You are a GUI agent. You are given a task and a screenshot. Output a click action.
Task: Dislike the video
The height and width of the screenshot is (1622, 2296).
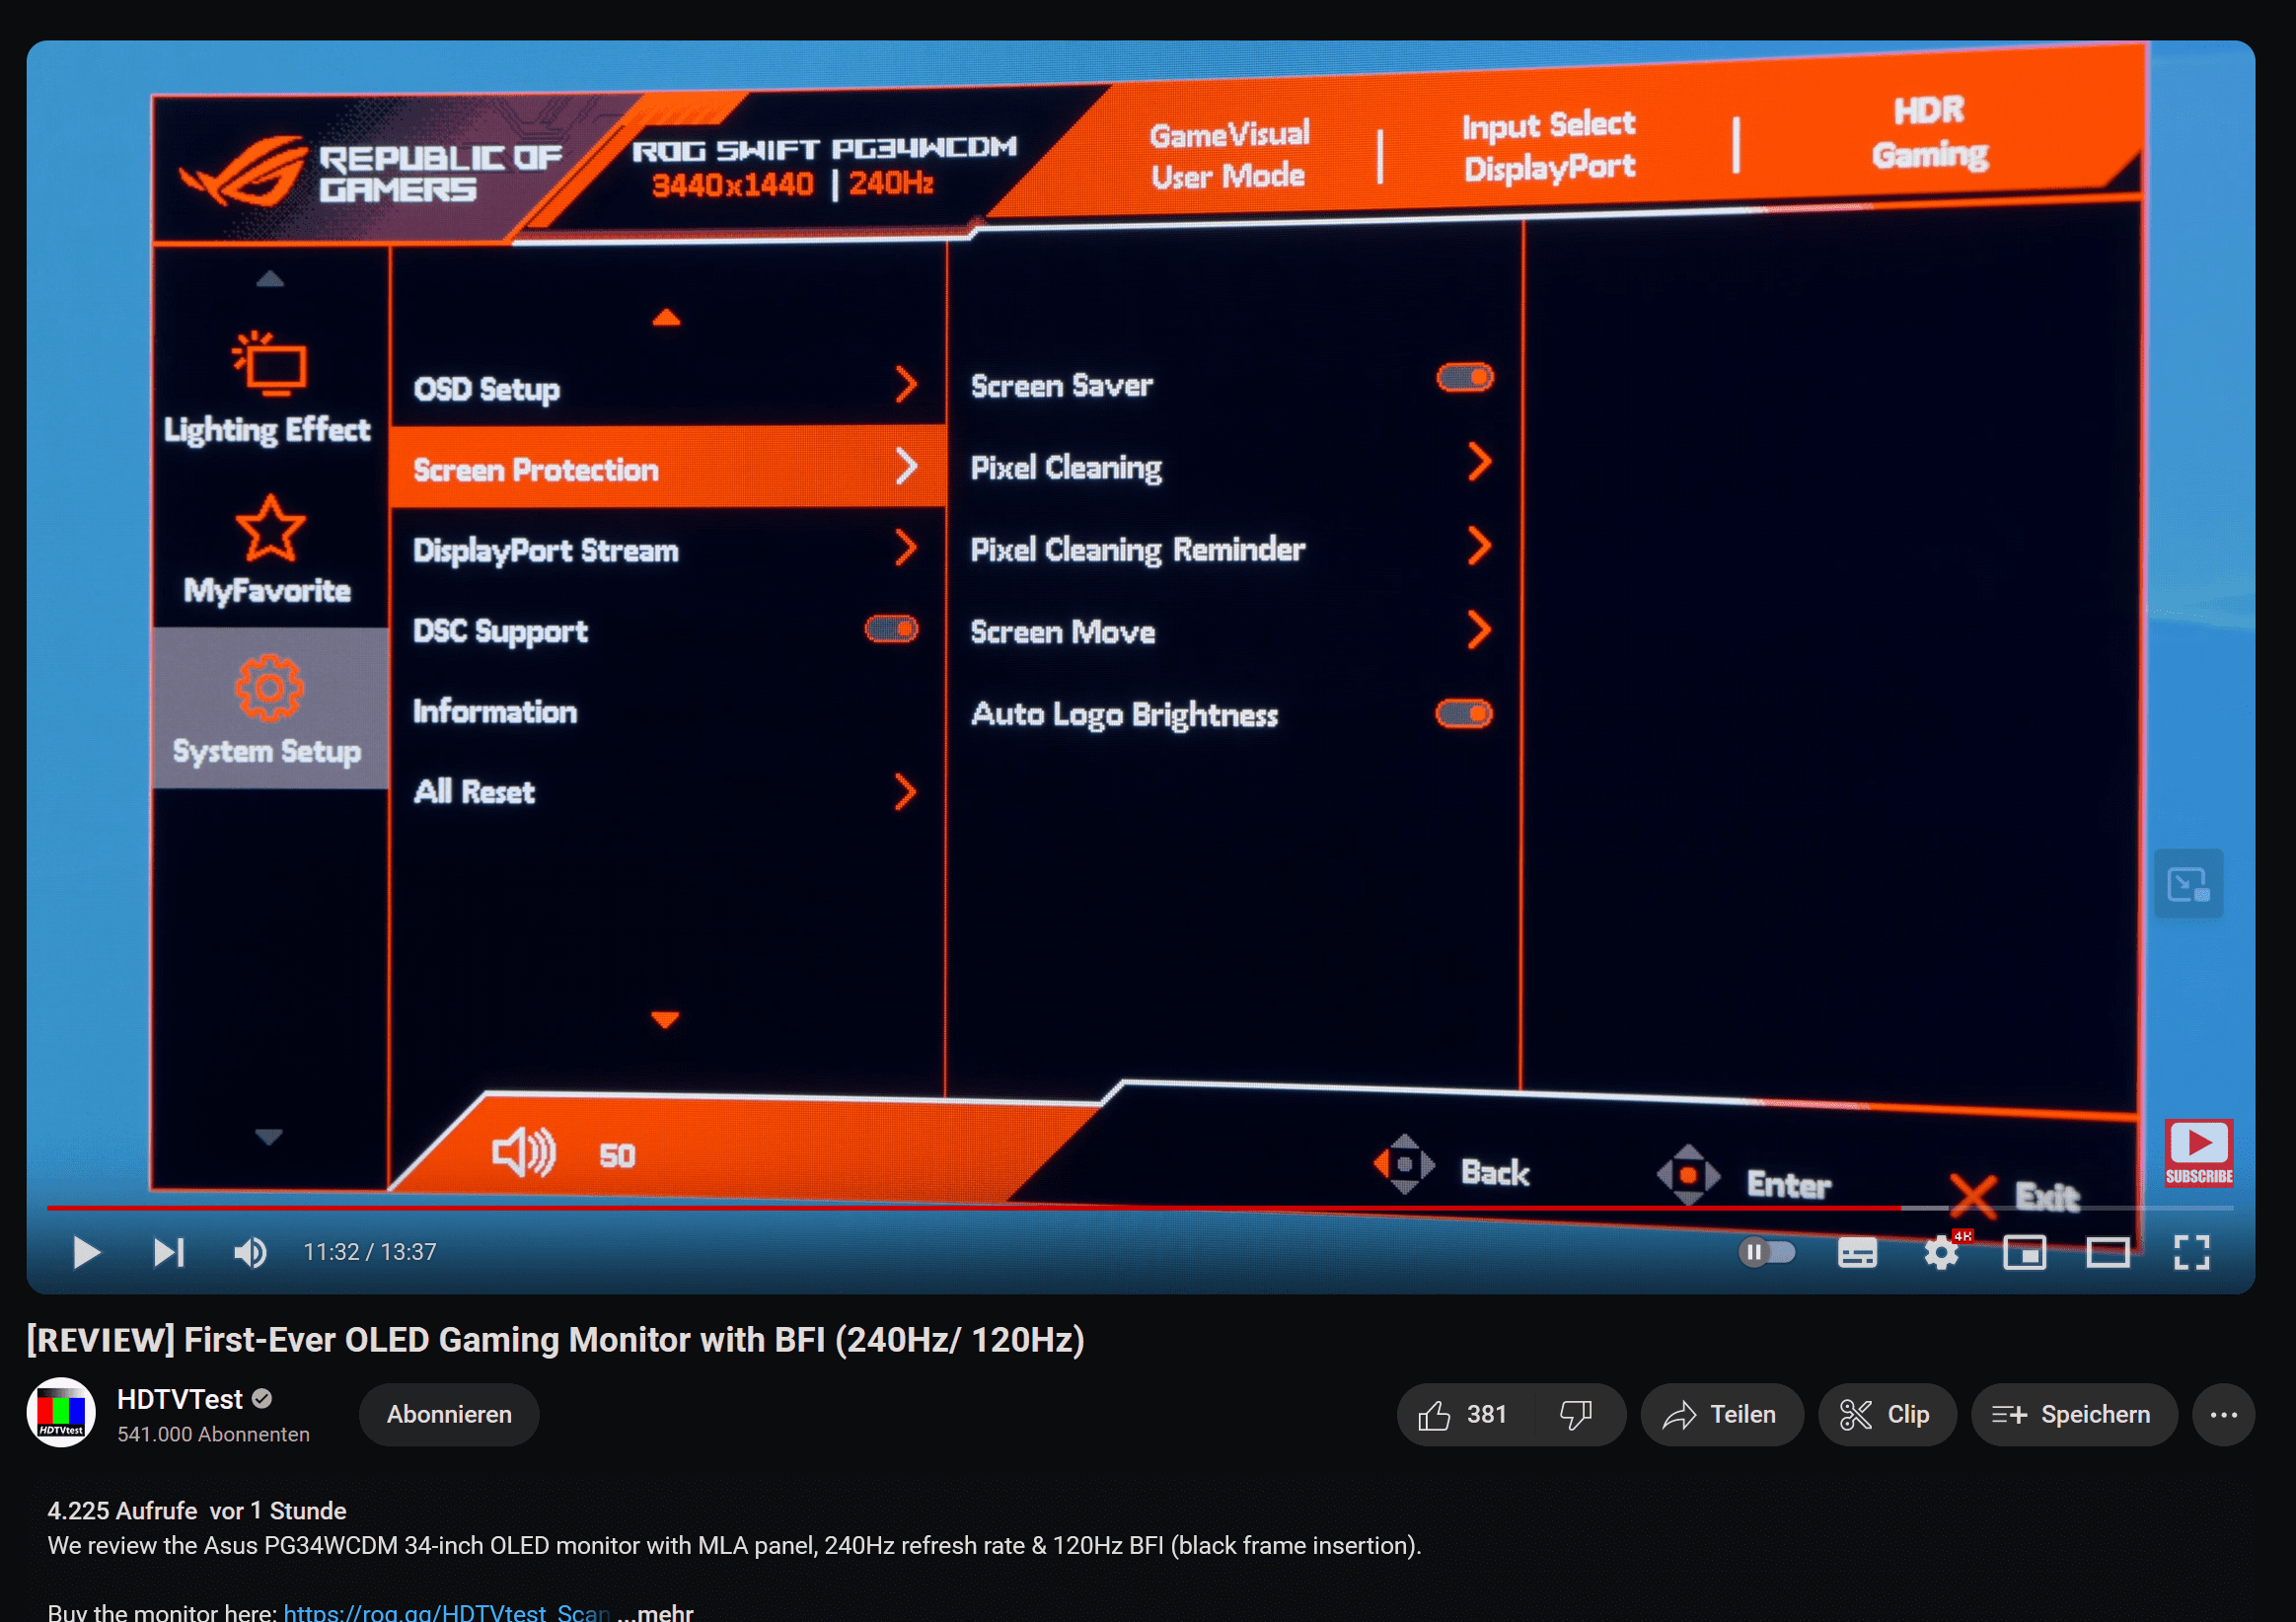(1576, 1414)
